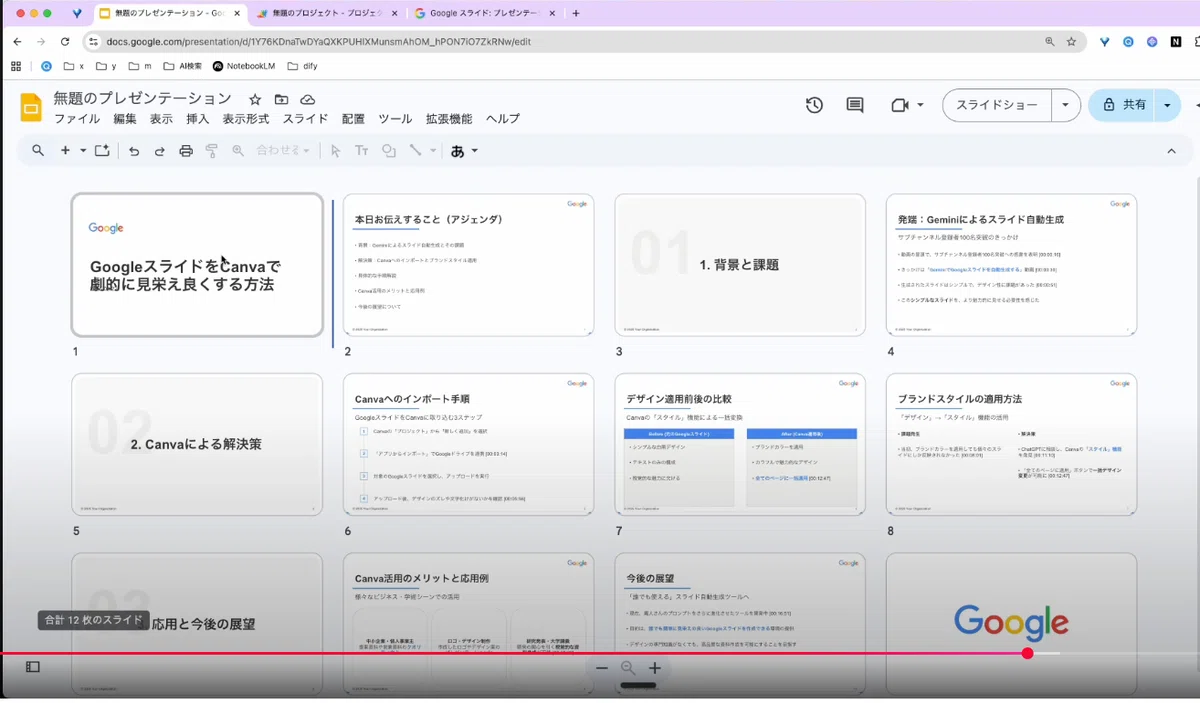
Task: Zoom in thumbnails with plus icon
Action: pos(655,668)
